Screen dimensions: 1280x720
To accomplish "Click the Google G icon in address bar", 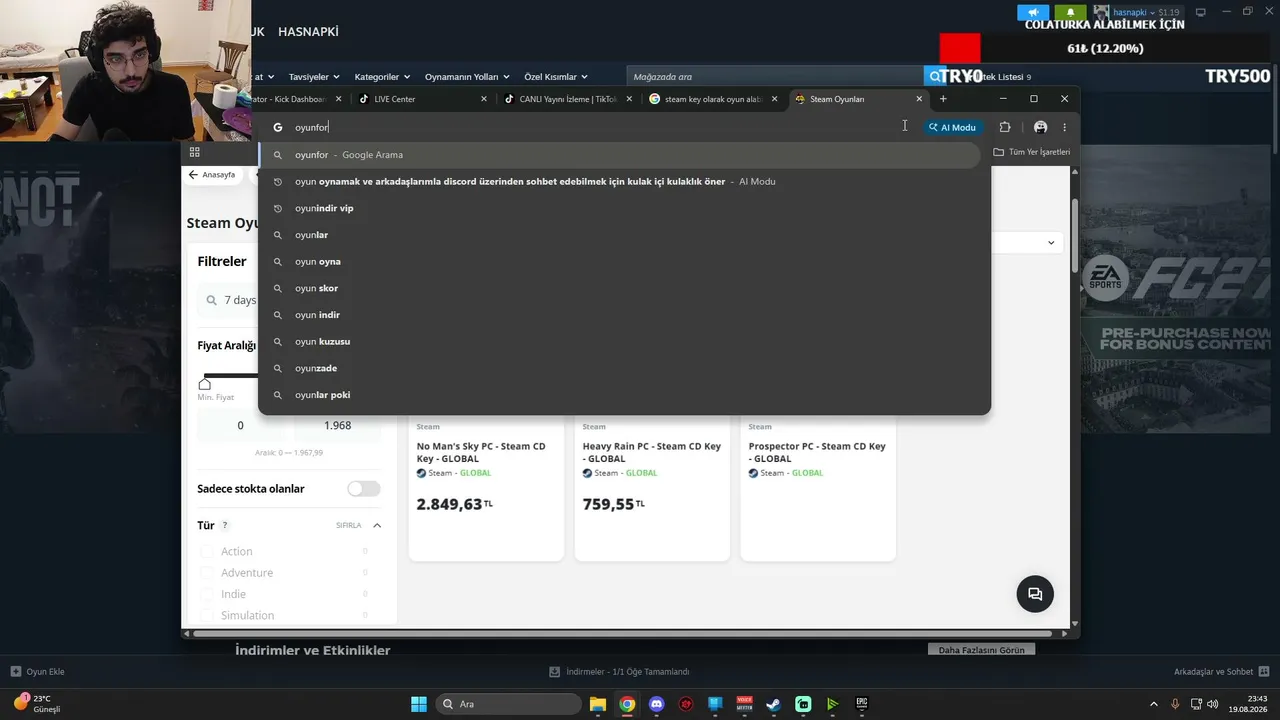I will (x=278, y=127).
